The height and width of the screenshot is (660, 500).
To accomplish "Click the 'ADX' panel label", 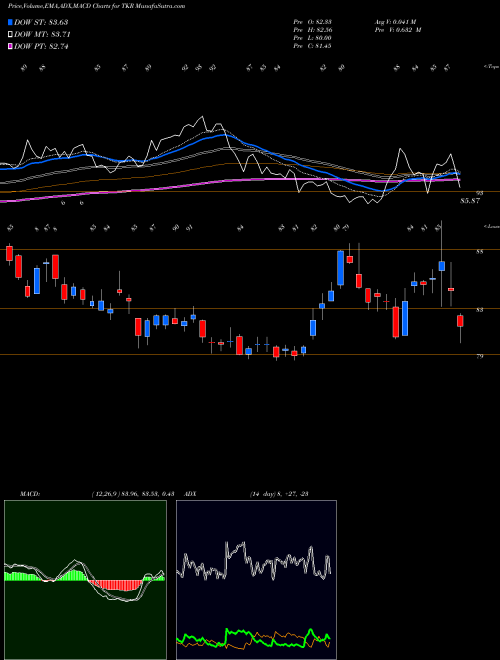I will [190, 494].
